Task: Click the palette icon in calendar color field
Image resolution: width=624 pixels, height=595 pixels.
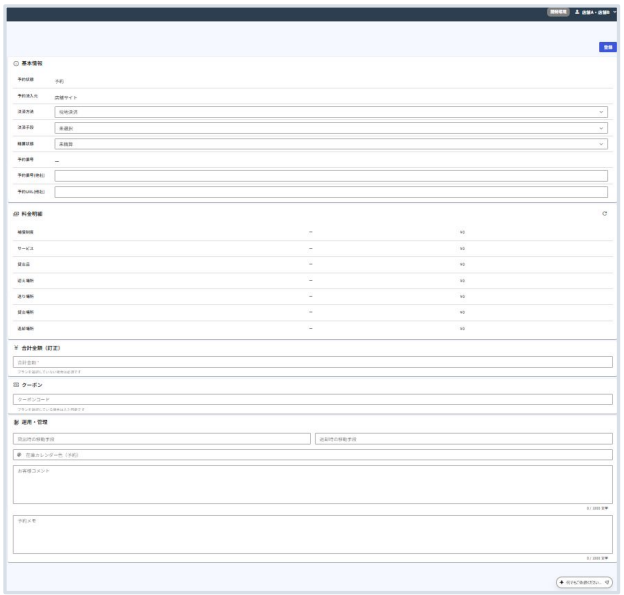Action: pyautogui.click(x=19, y=455)
